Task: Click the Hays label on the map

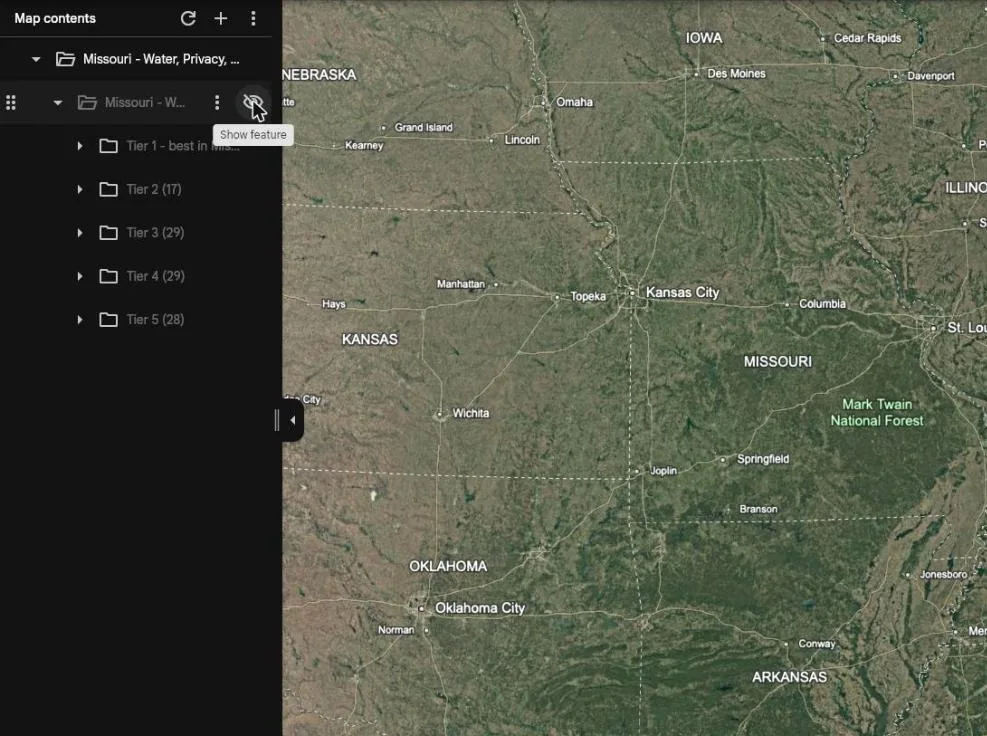Action: [x=334, y=304]
